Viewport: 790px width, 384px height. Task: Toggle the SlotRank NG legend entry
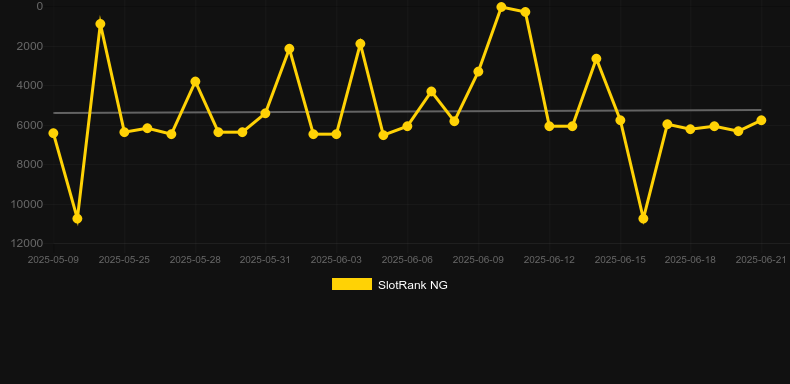(x=389, y=285)
